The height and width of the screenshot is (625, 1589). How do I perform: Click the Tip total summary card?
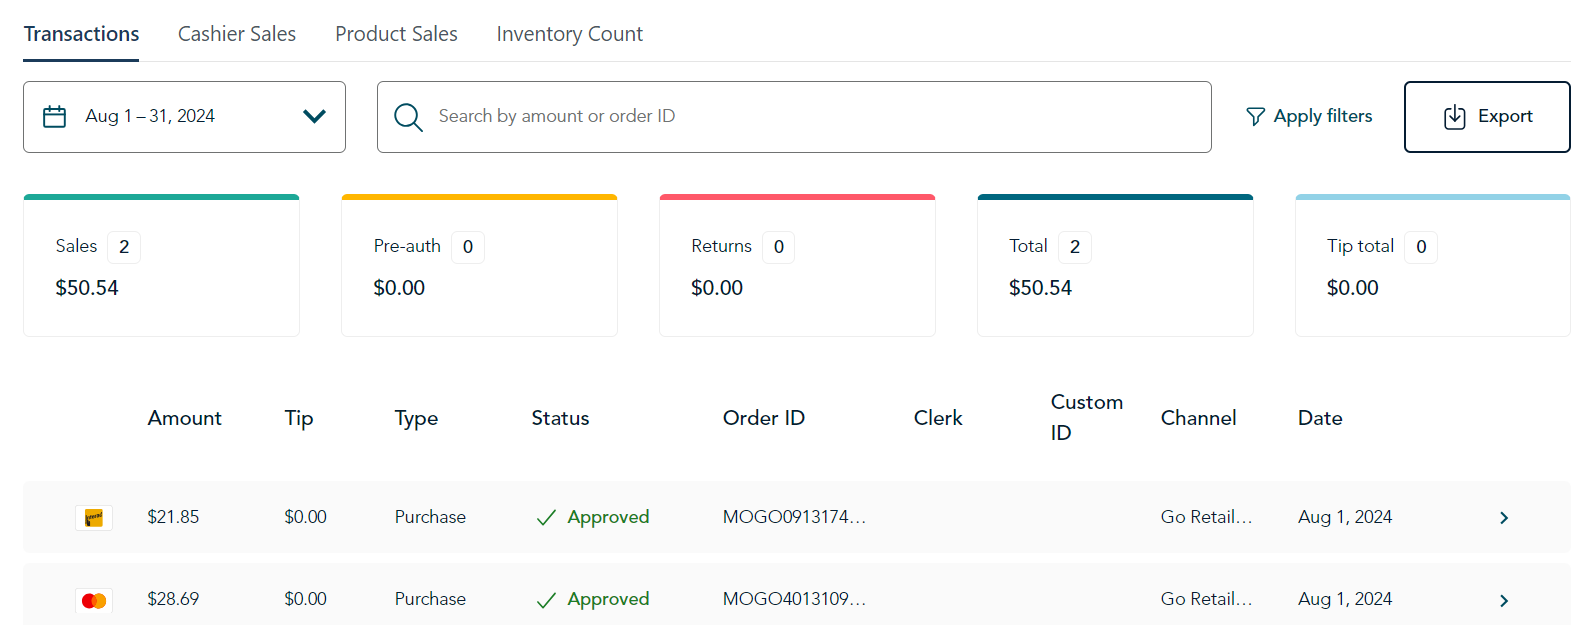[x=1432, y=266]
